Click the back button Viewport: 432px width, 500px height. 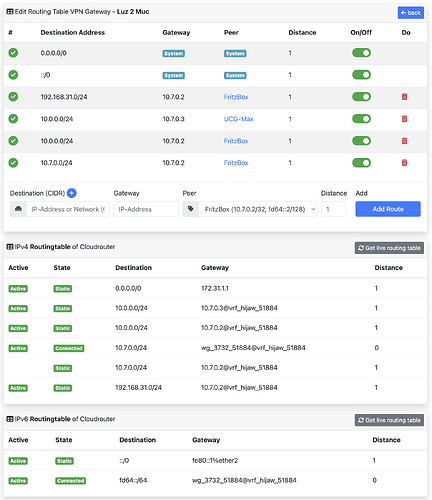(411, 13)
